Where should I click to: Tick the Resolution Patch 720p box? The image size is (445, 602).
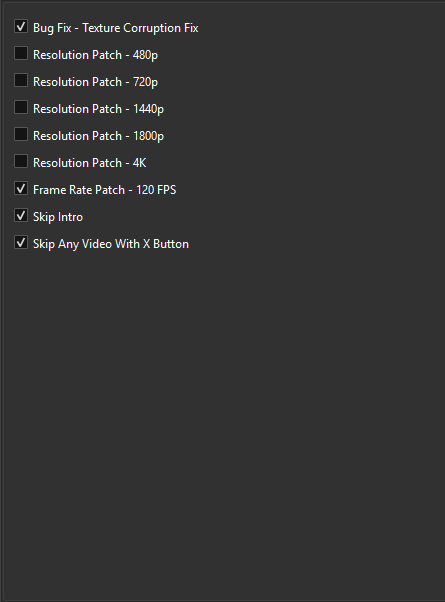(x=21, y=81)
